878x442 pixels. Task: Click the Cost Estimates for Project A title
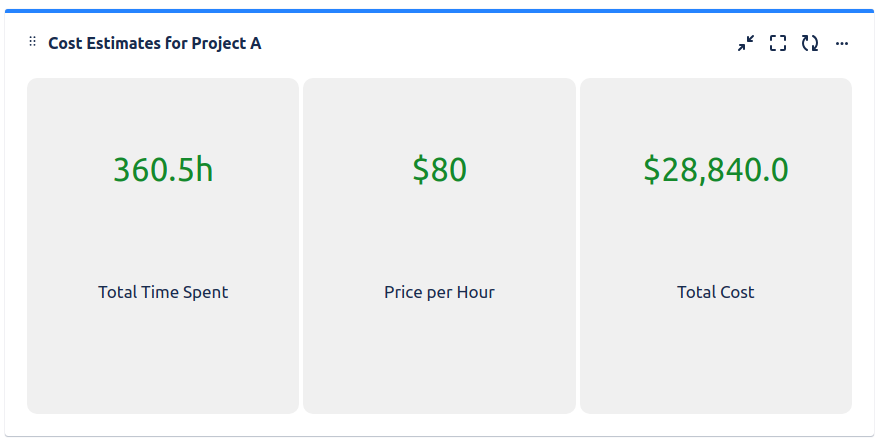click(x=155, y=43)
